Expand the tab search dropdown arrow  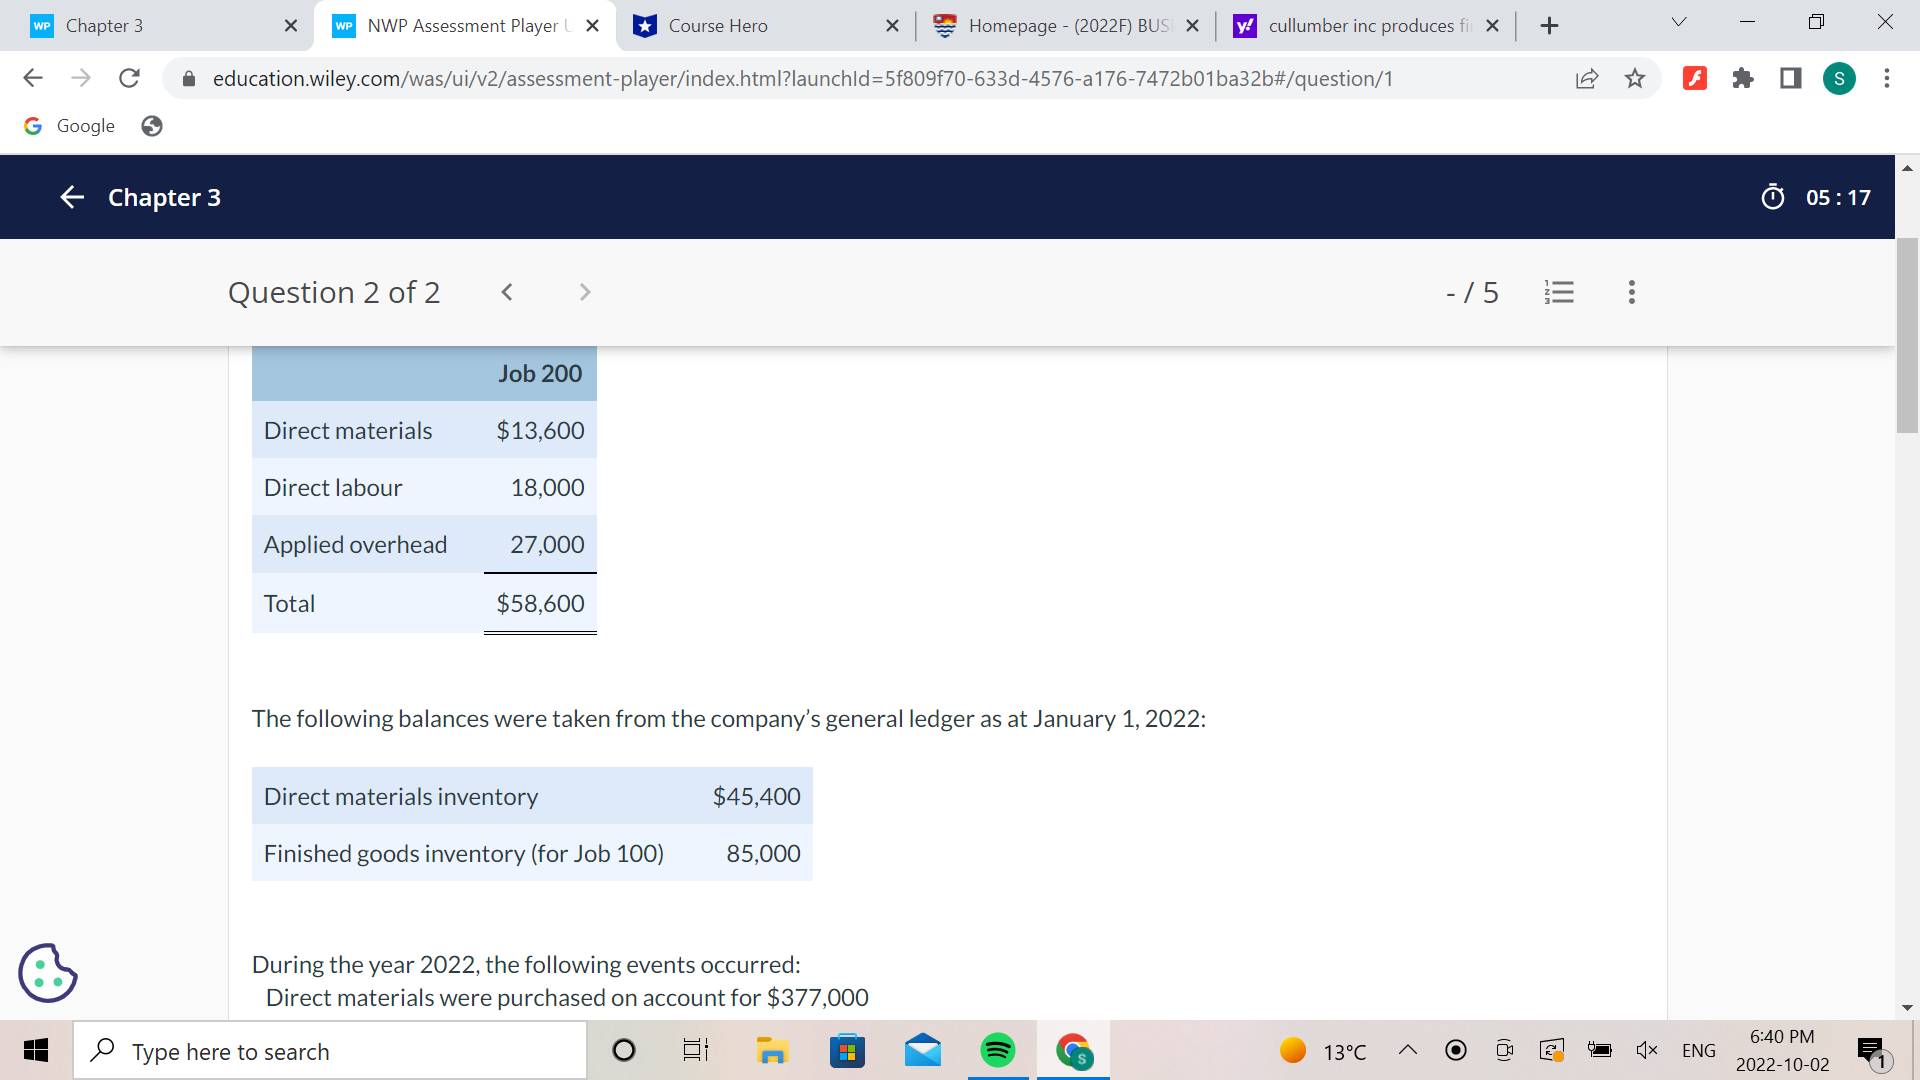[x=1679, y=22]
